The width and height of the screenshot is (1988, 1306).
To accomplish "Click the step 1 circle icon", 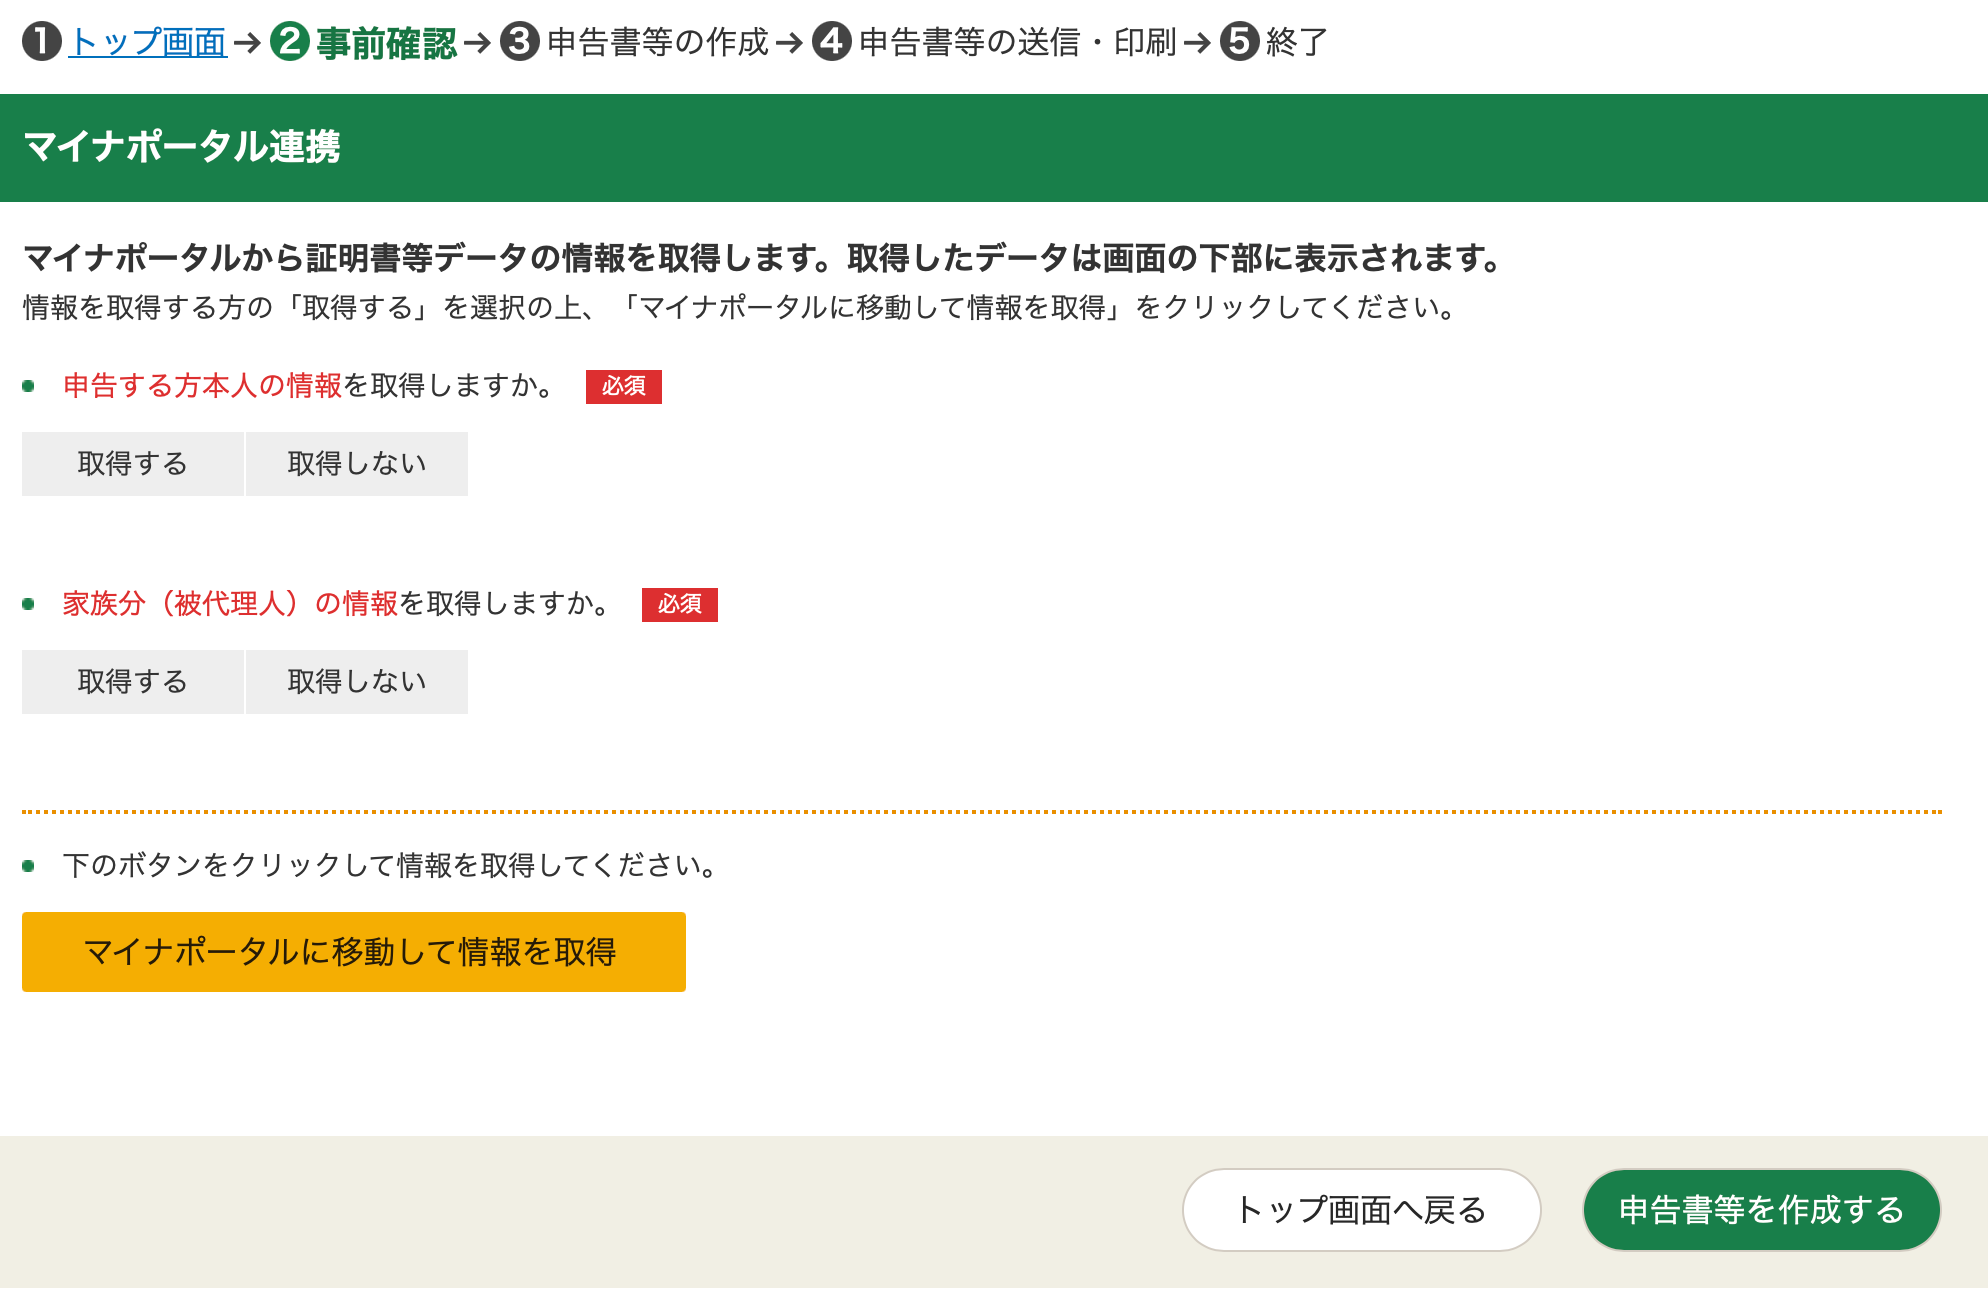I will coord(42,42).
